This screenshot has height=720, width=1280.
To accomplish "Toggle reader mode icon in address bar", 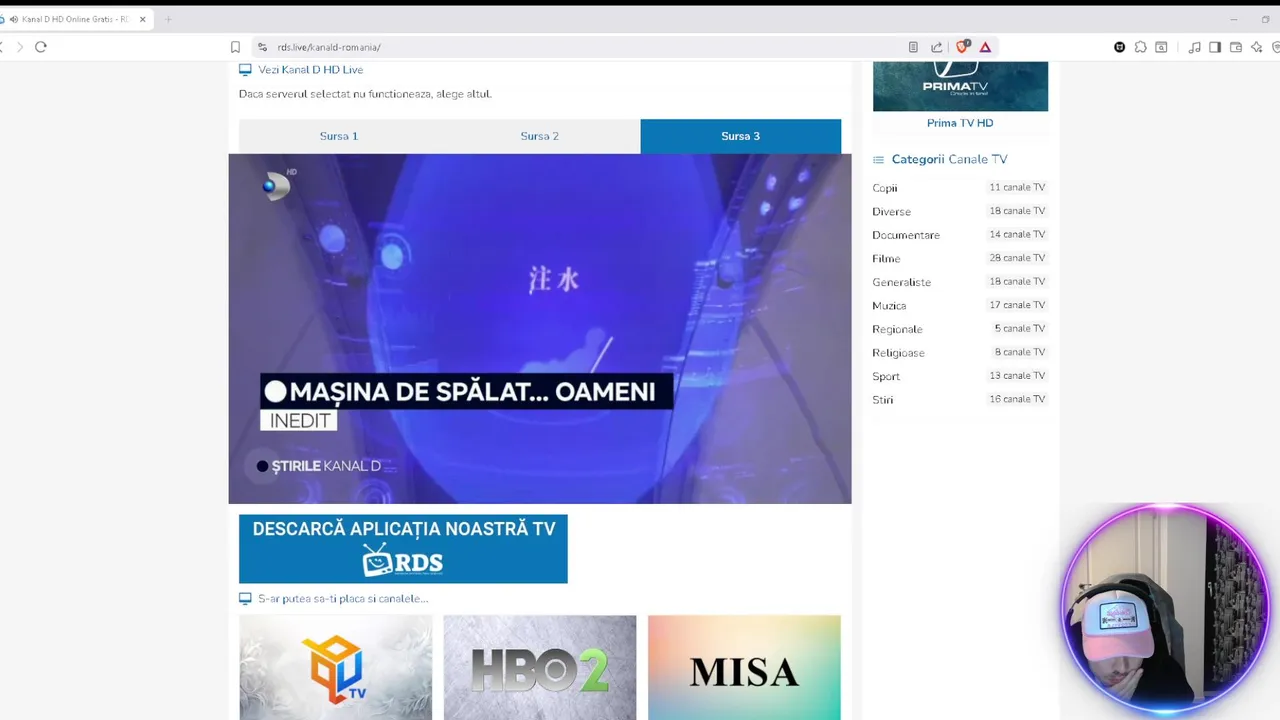I will pyautogui.click(x=913, y=47).
